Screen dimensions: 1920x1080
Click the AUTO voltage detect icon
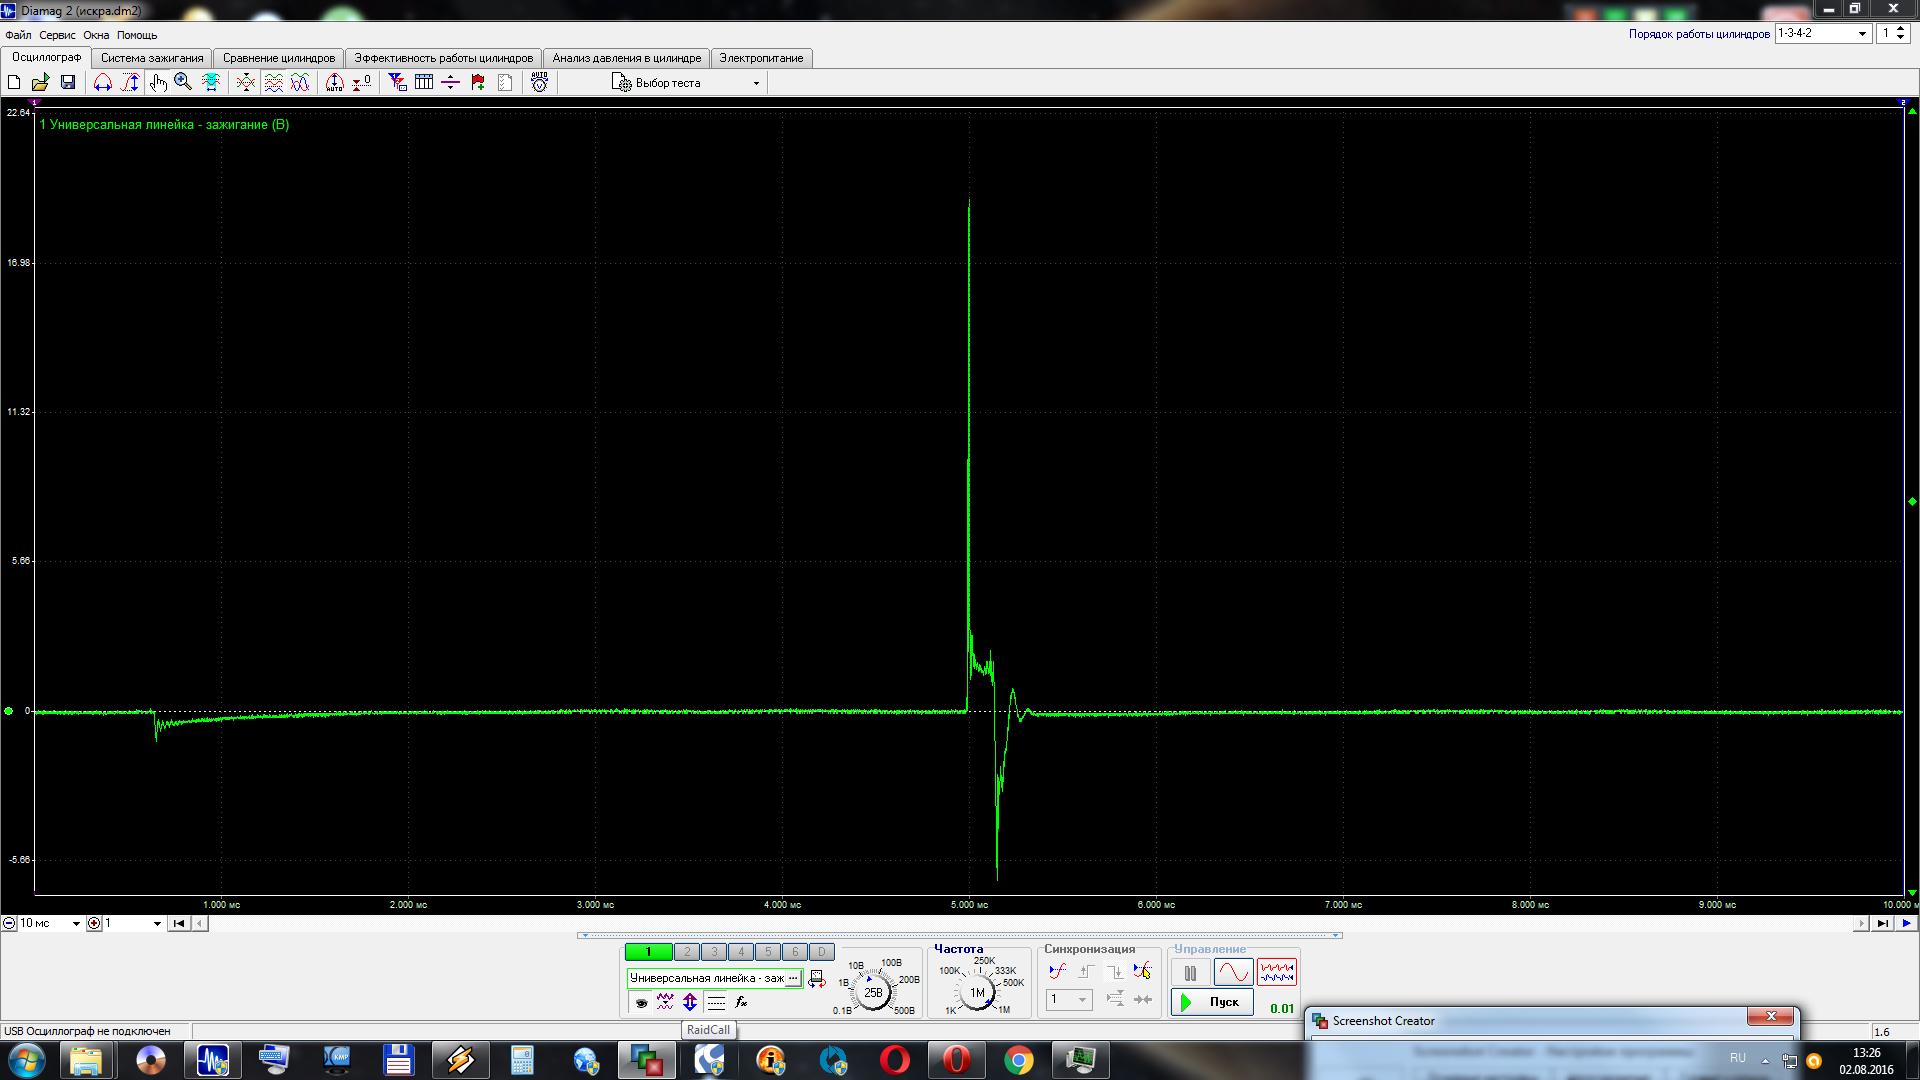(540, 83)
